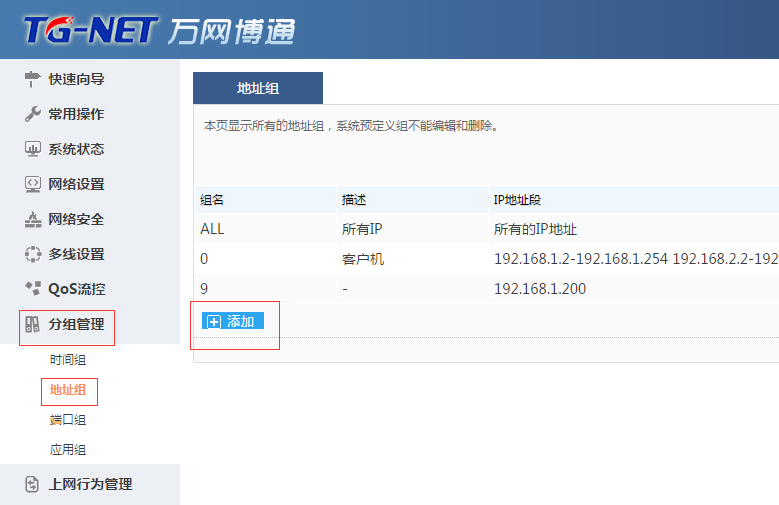The width and height of the screenshot is (779, 505).
Task: Select the 地址组 sidebar link
Action: [x=68, y=390]
